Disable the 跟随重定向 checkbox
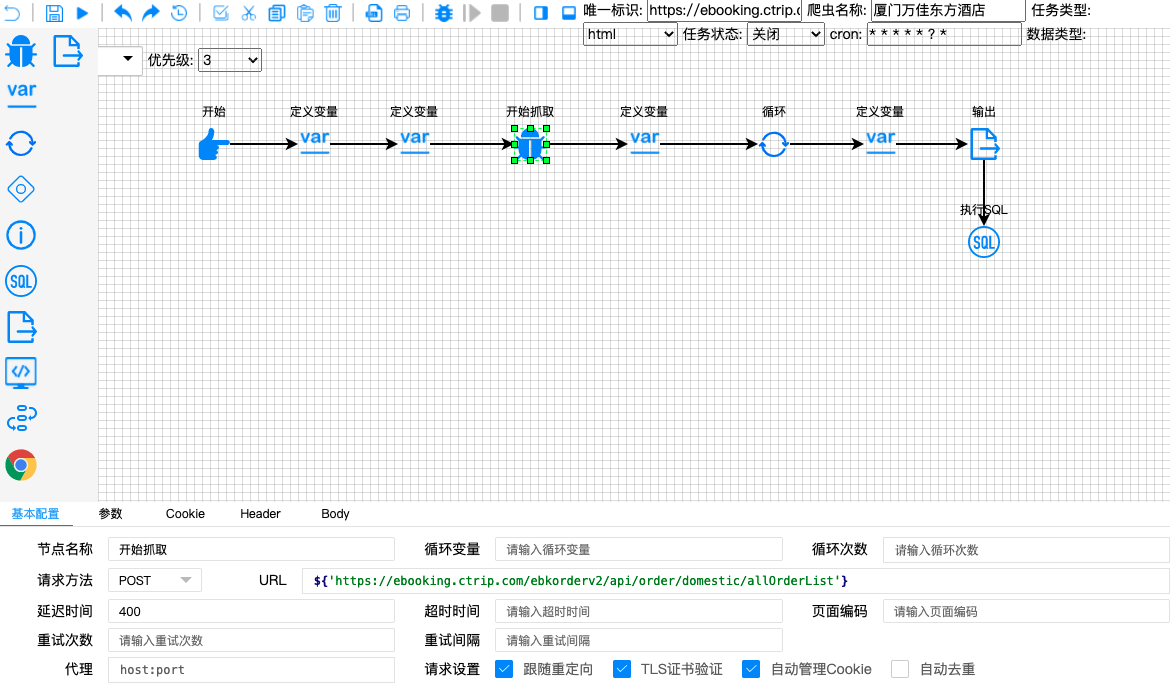 [505, 668]
